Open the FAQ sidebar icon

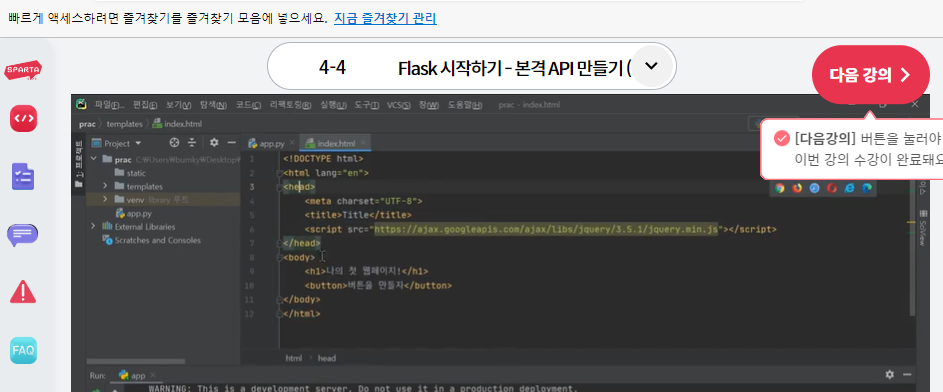point(23,350)
